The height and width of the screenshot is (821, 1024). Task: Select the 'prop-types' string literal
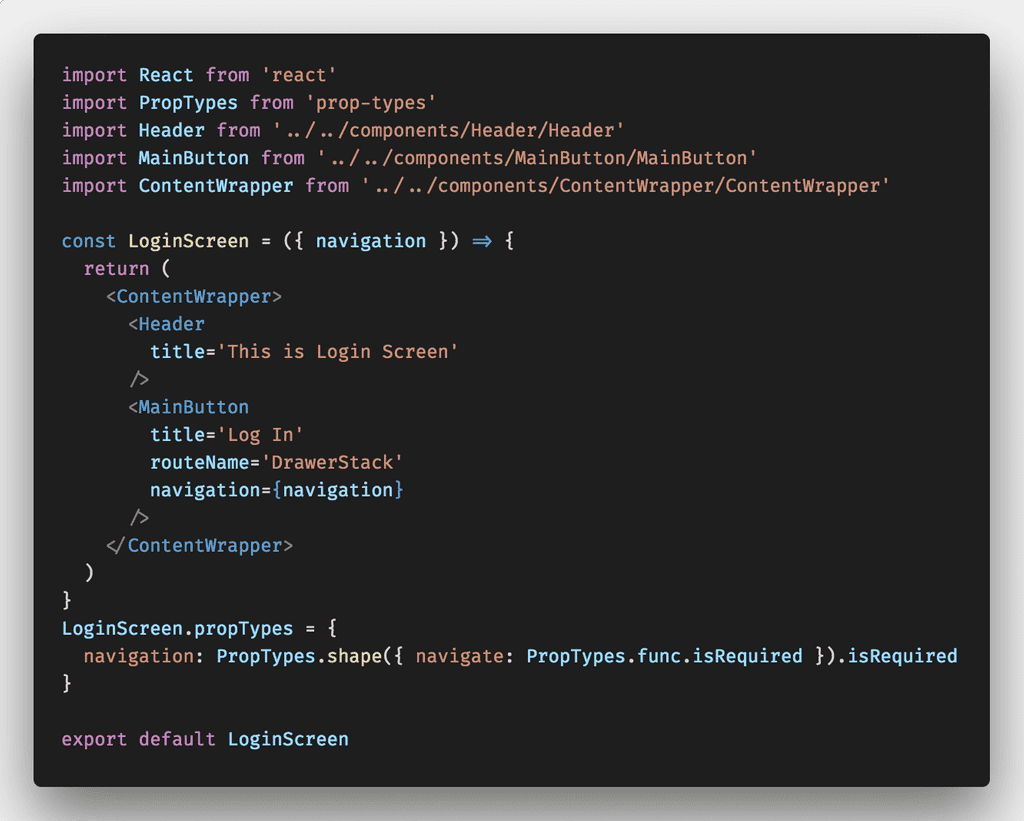click(370, 103)
